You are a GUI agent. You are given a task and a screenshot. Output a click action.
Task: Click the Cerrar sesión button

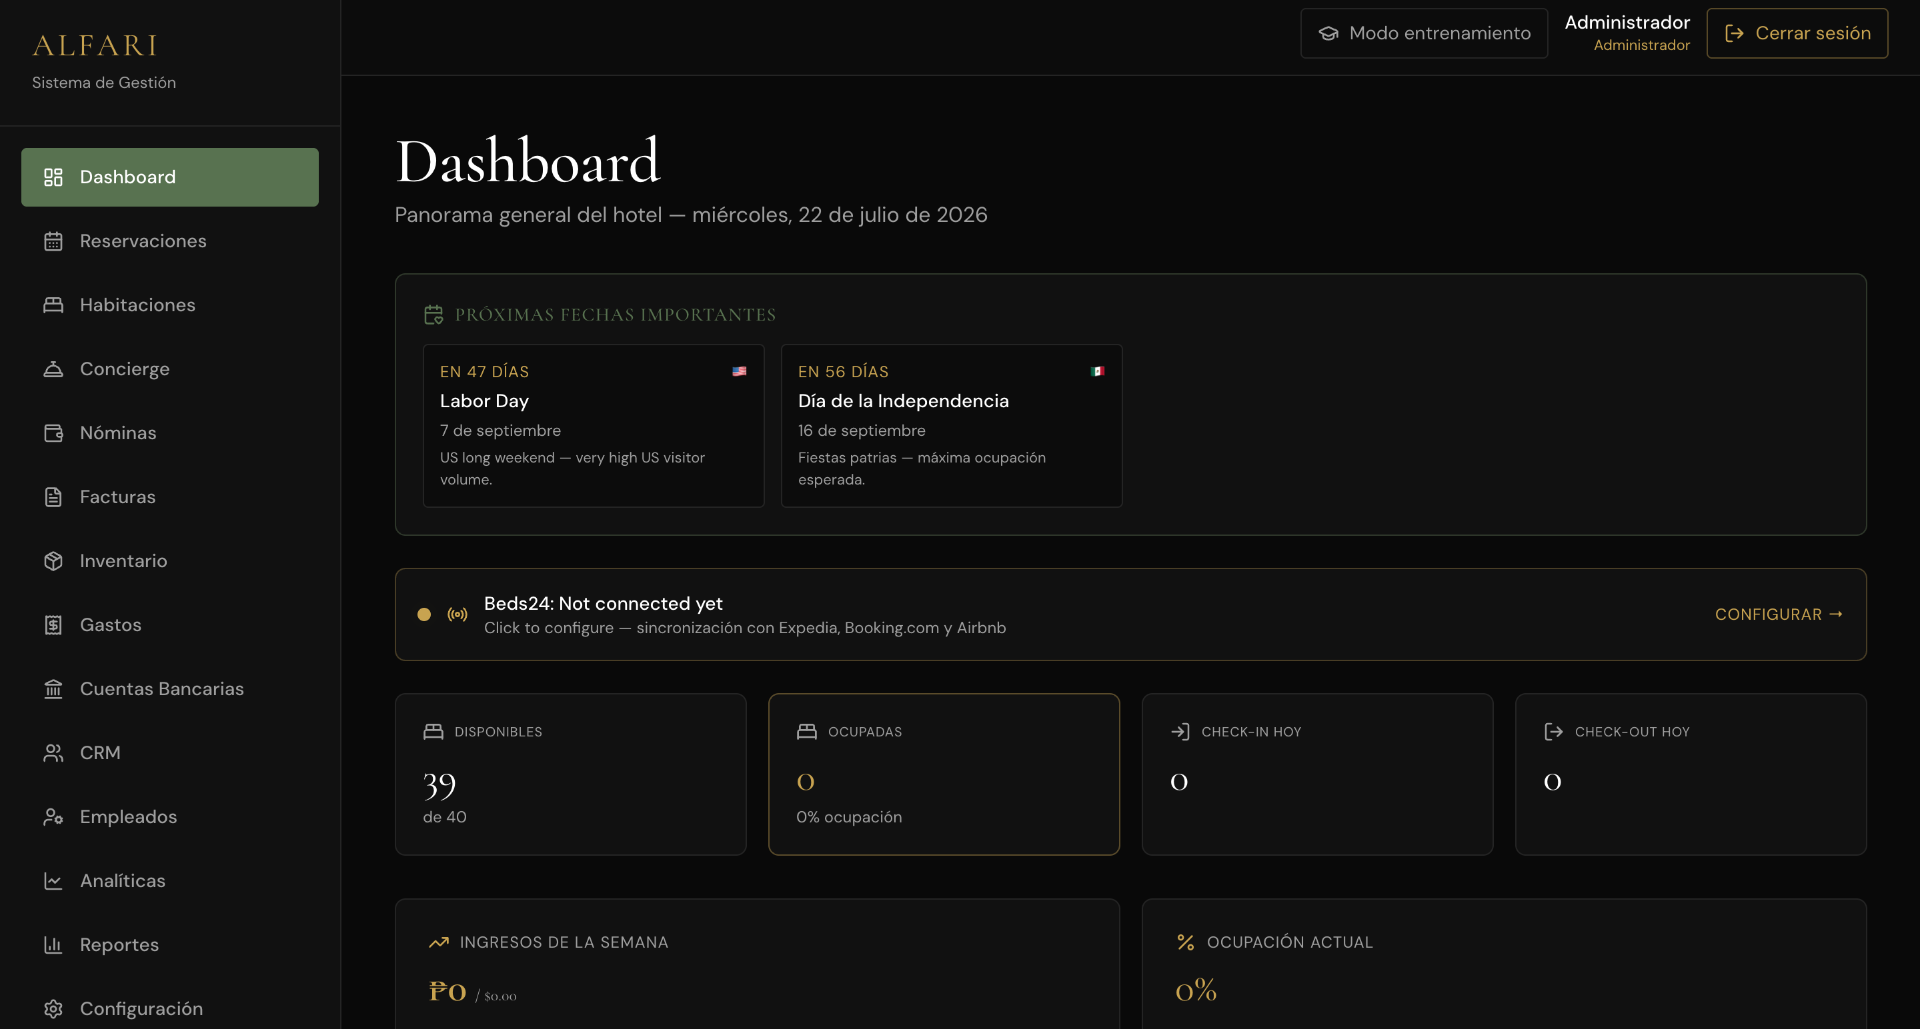coord(1797,33)
